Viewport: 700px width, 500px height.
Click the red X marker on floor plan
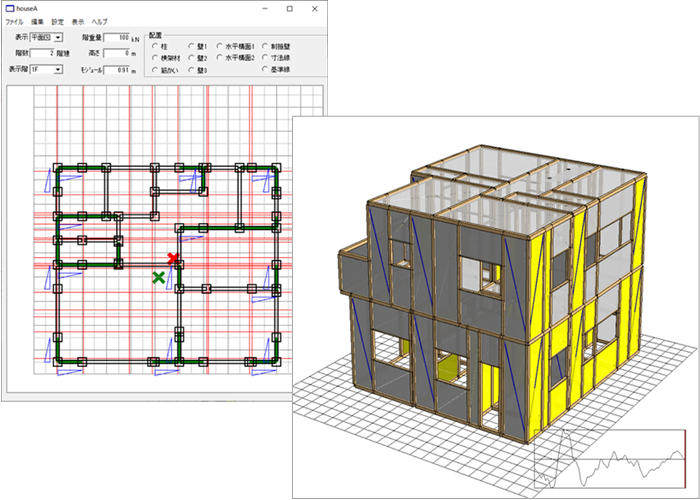173,259
